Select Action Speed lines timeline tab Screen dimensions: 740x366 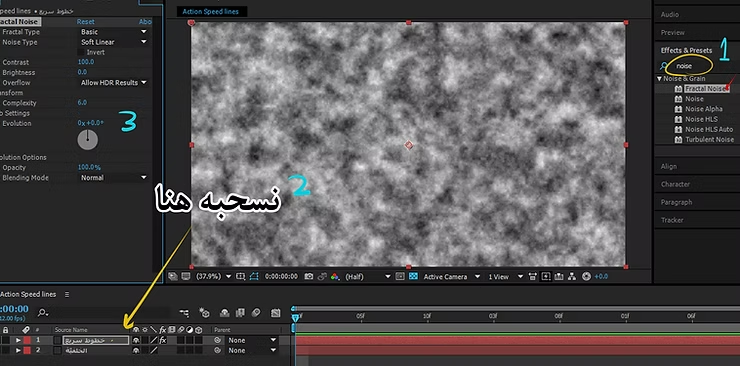point(28,294)
